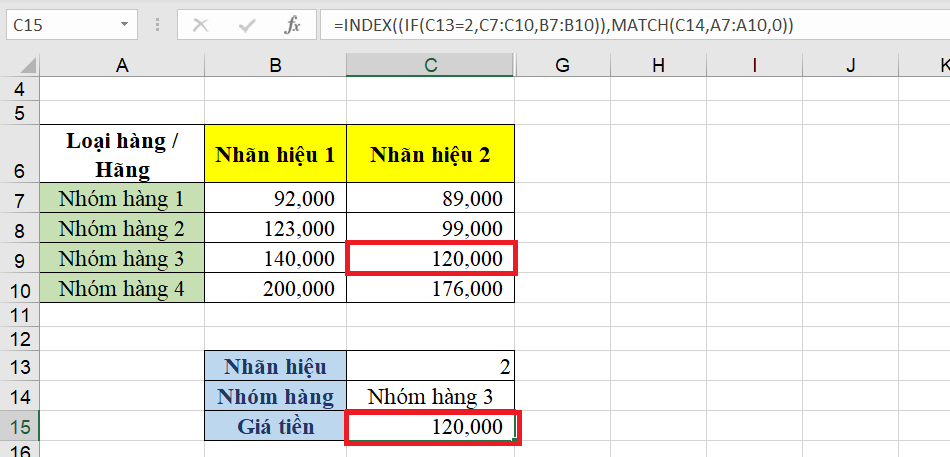The height and width of the screenshot is (457, 950).
Task: Select the Loại hàng / Hãng header cell
Action: click(x=122, y=154)
